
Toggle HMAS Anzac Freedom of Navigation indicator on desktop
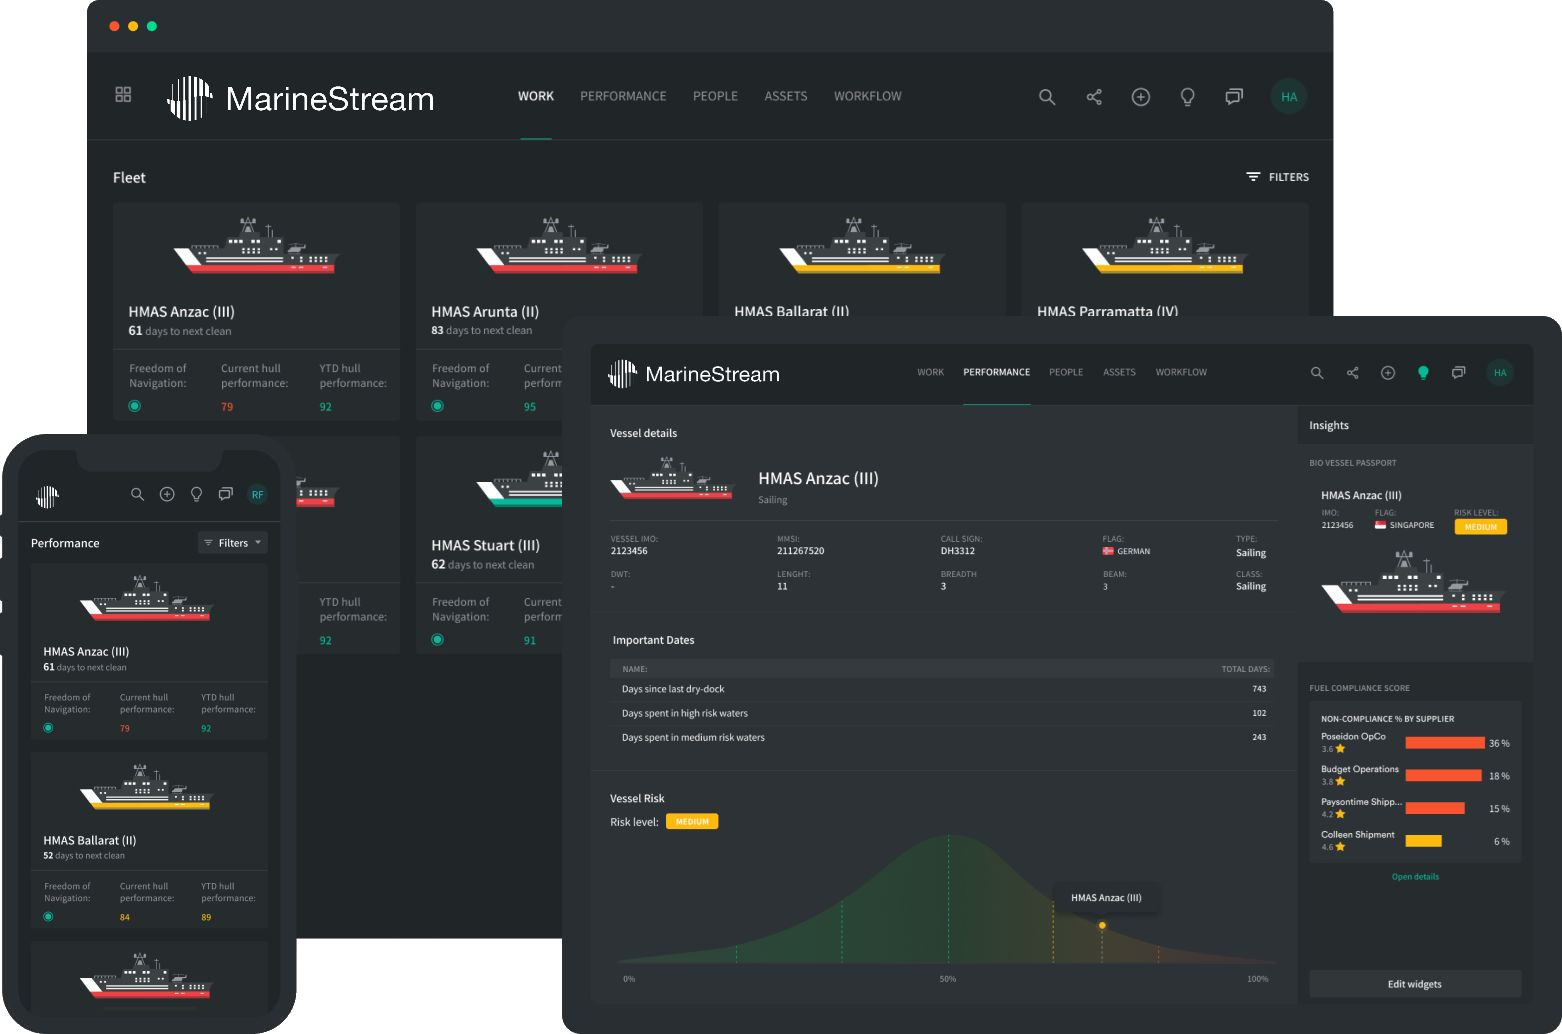[x=135, y=406]
